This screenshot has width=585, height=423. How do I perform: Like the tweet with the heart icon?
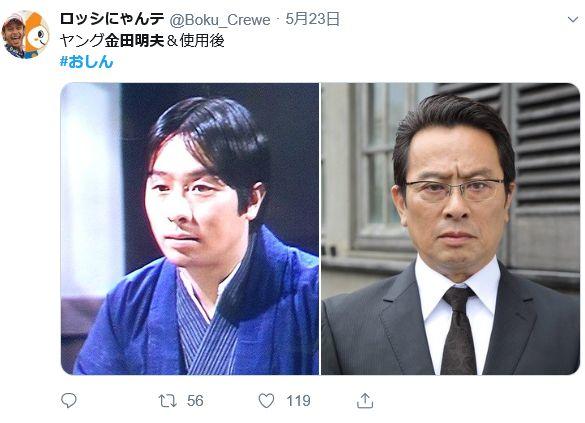point(266,401)
